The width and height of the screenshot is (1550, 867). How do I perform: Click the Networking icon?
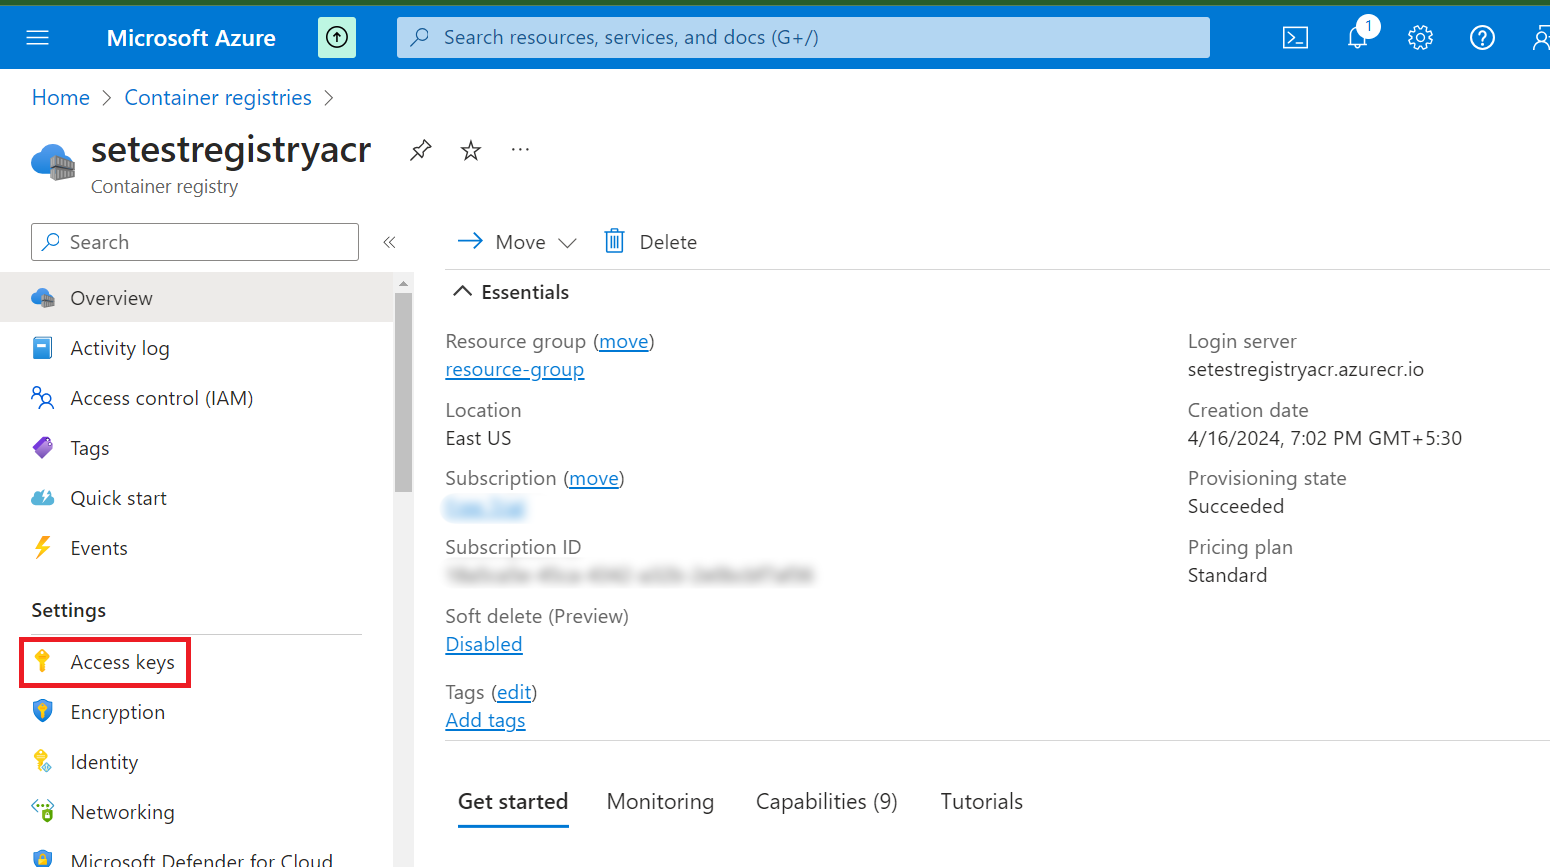coord(43,811)
